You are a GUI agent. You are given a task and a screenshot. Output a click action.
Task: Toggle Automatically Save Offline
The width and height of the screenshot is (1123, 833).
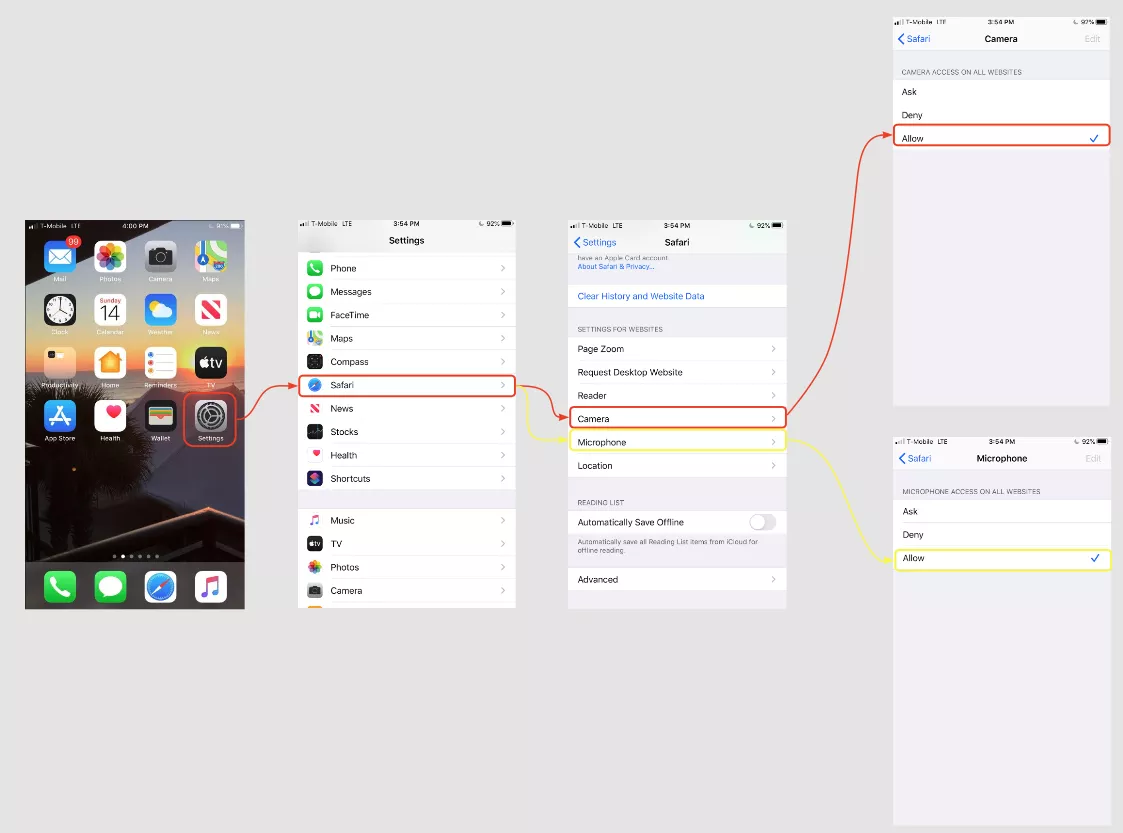762,522
